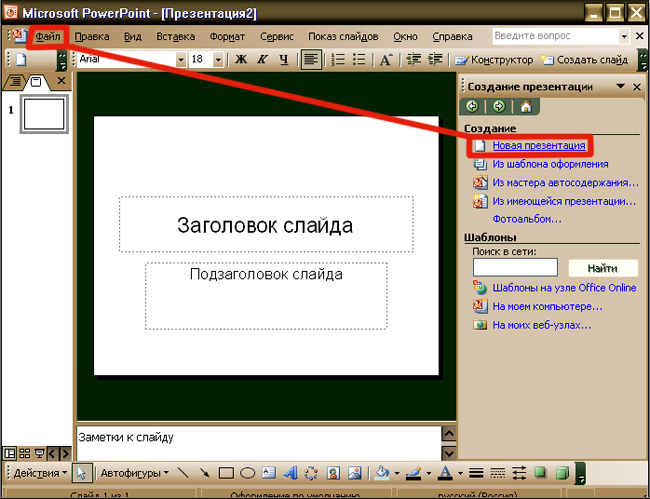Toggle italic К formatting
650x499 pixels.
click(x=262, y=60)
